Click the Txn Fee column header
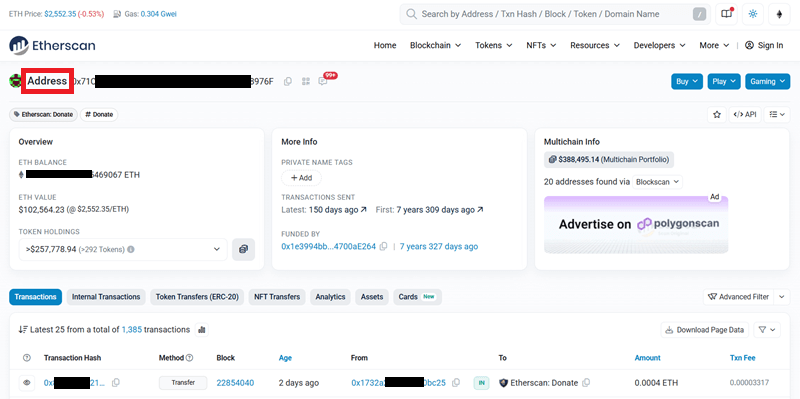 [742, 358]
